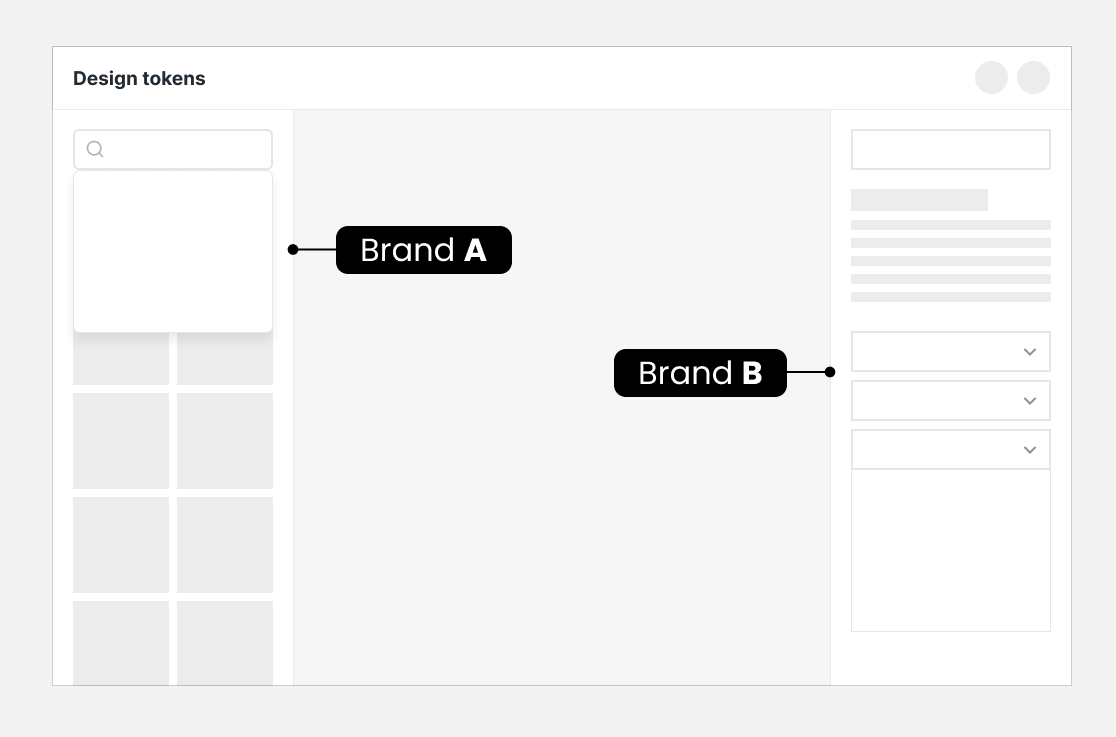The width and height of the screenshot is (1116, 737).
Task: Click the expanded dropdown list area
Action: pyautogui.click(x=951, y=550)
